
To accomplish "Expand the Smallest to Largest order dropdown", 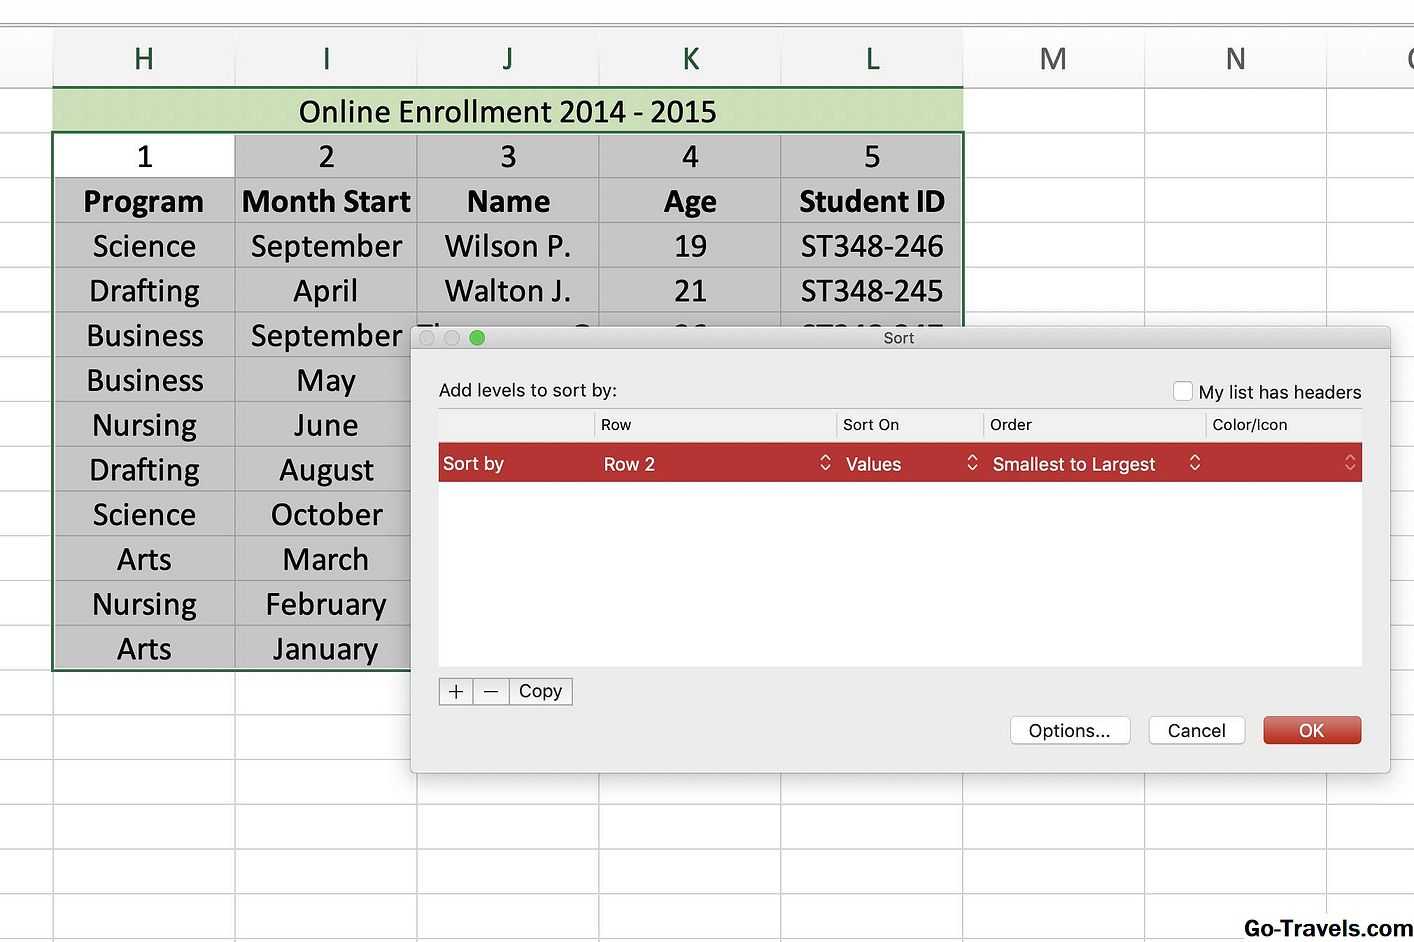I will (x=1096, y=464).
